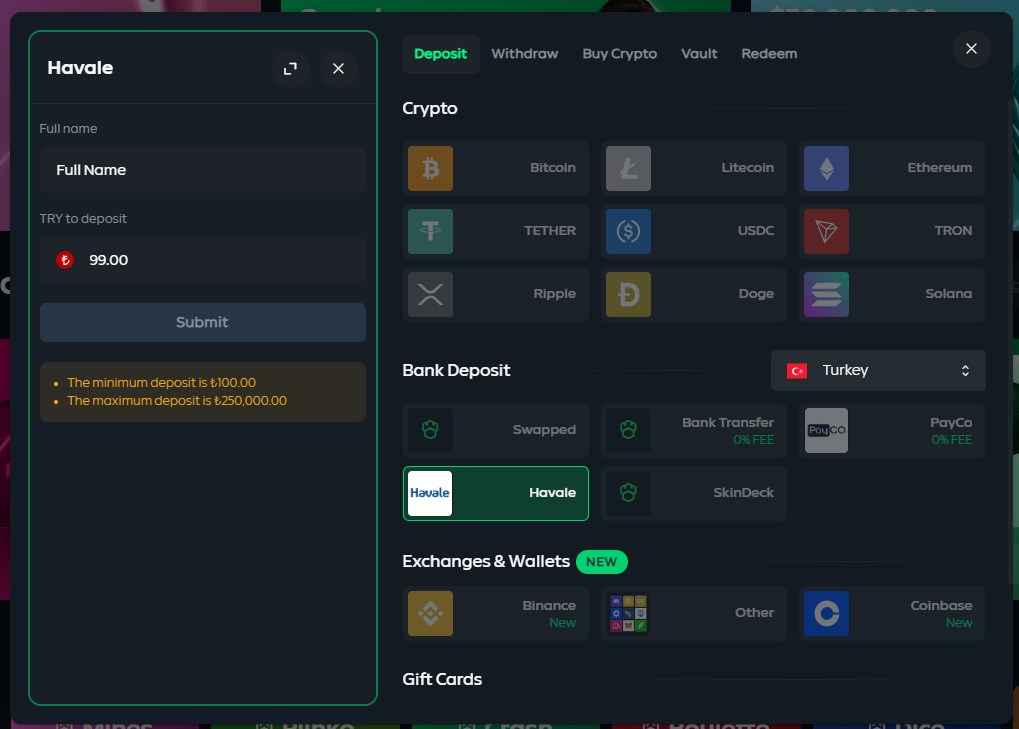Switch to the Withdraw tab

[524, 54]
